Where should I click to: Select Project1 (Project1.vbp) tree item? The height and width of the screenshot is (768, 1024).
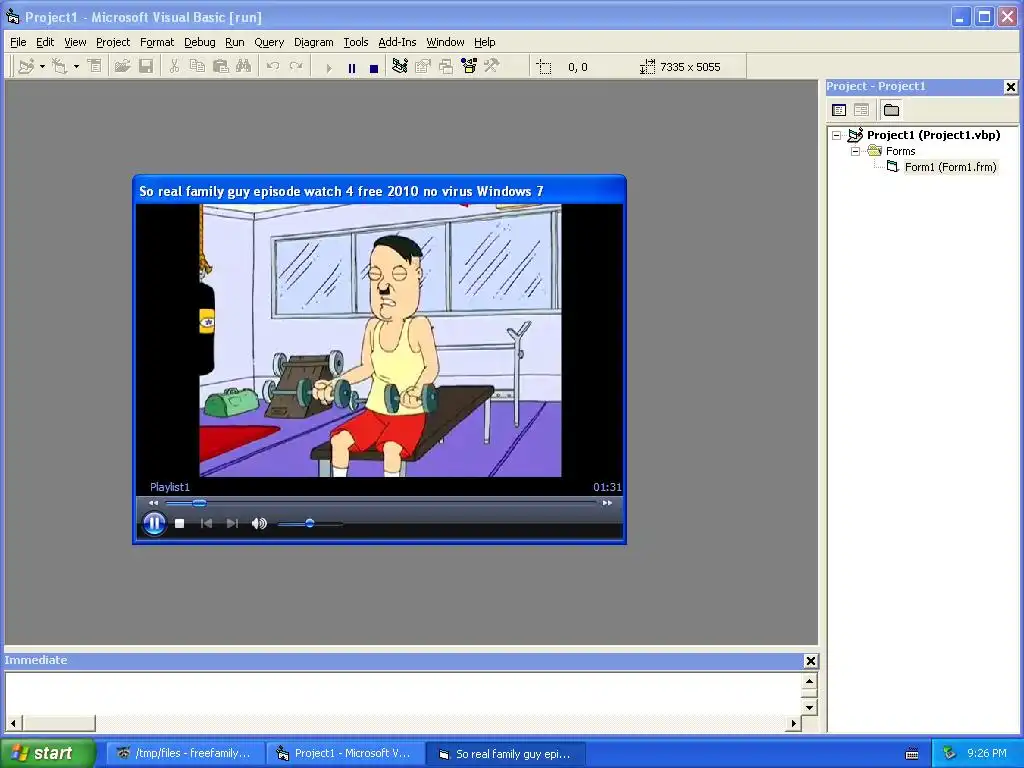(x=933, y=135)
